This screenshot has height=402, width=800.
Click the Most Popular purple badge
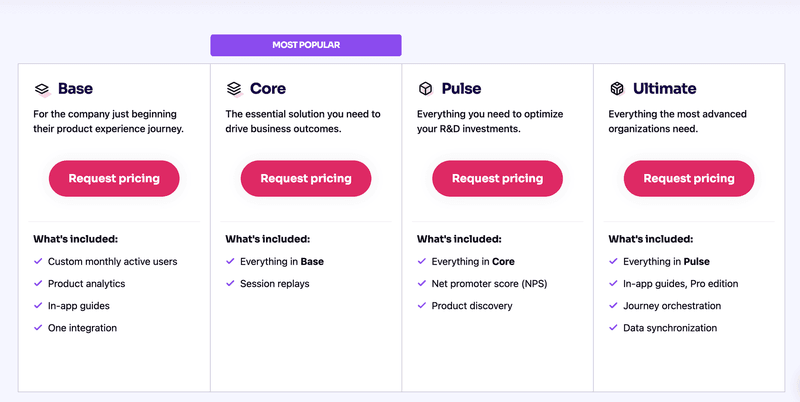pos(306,45)
